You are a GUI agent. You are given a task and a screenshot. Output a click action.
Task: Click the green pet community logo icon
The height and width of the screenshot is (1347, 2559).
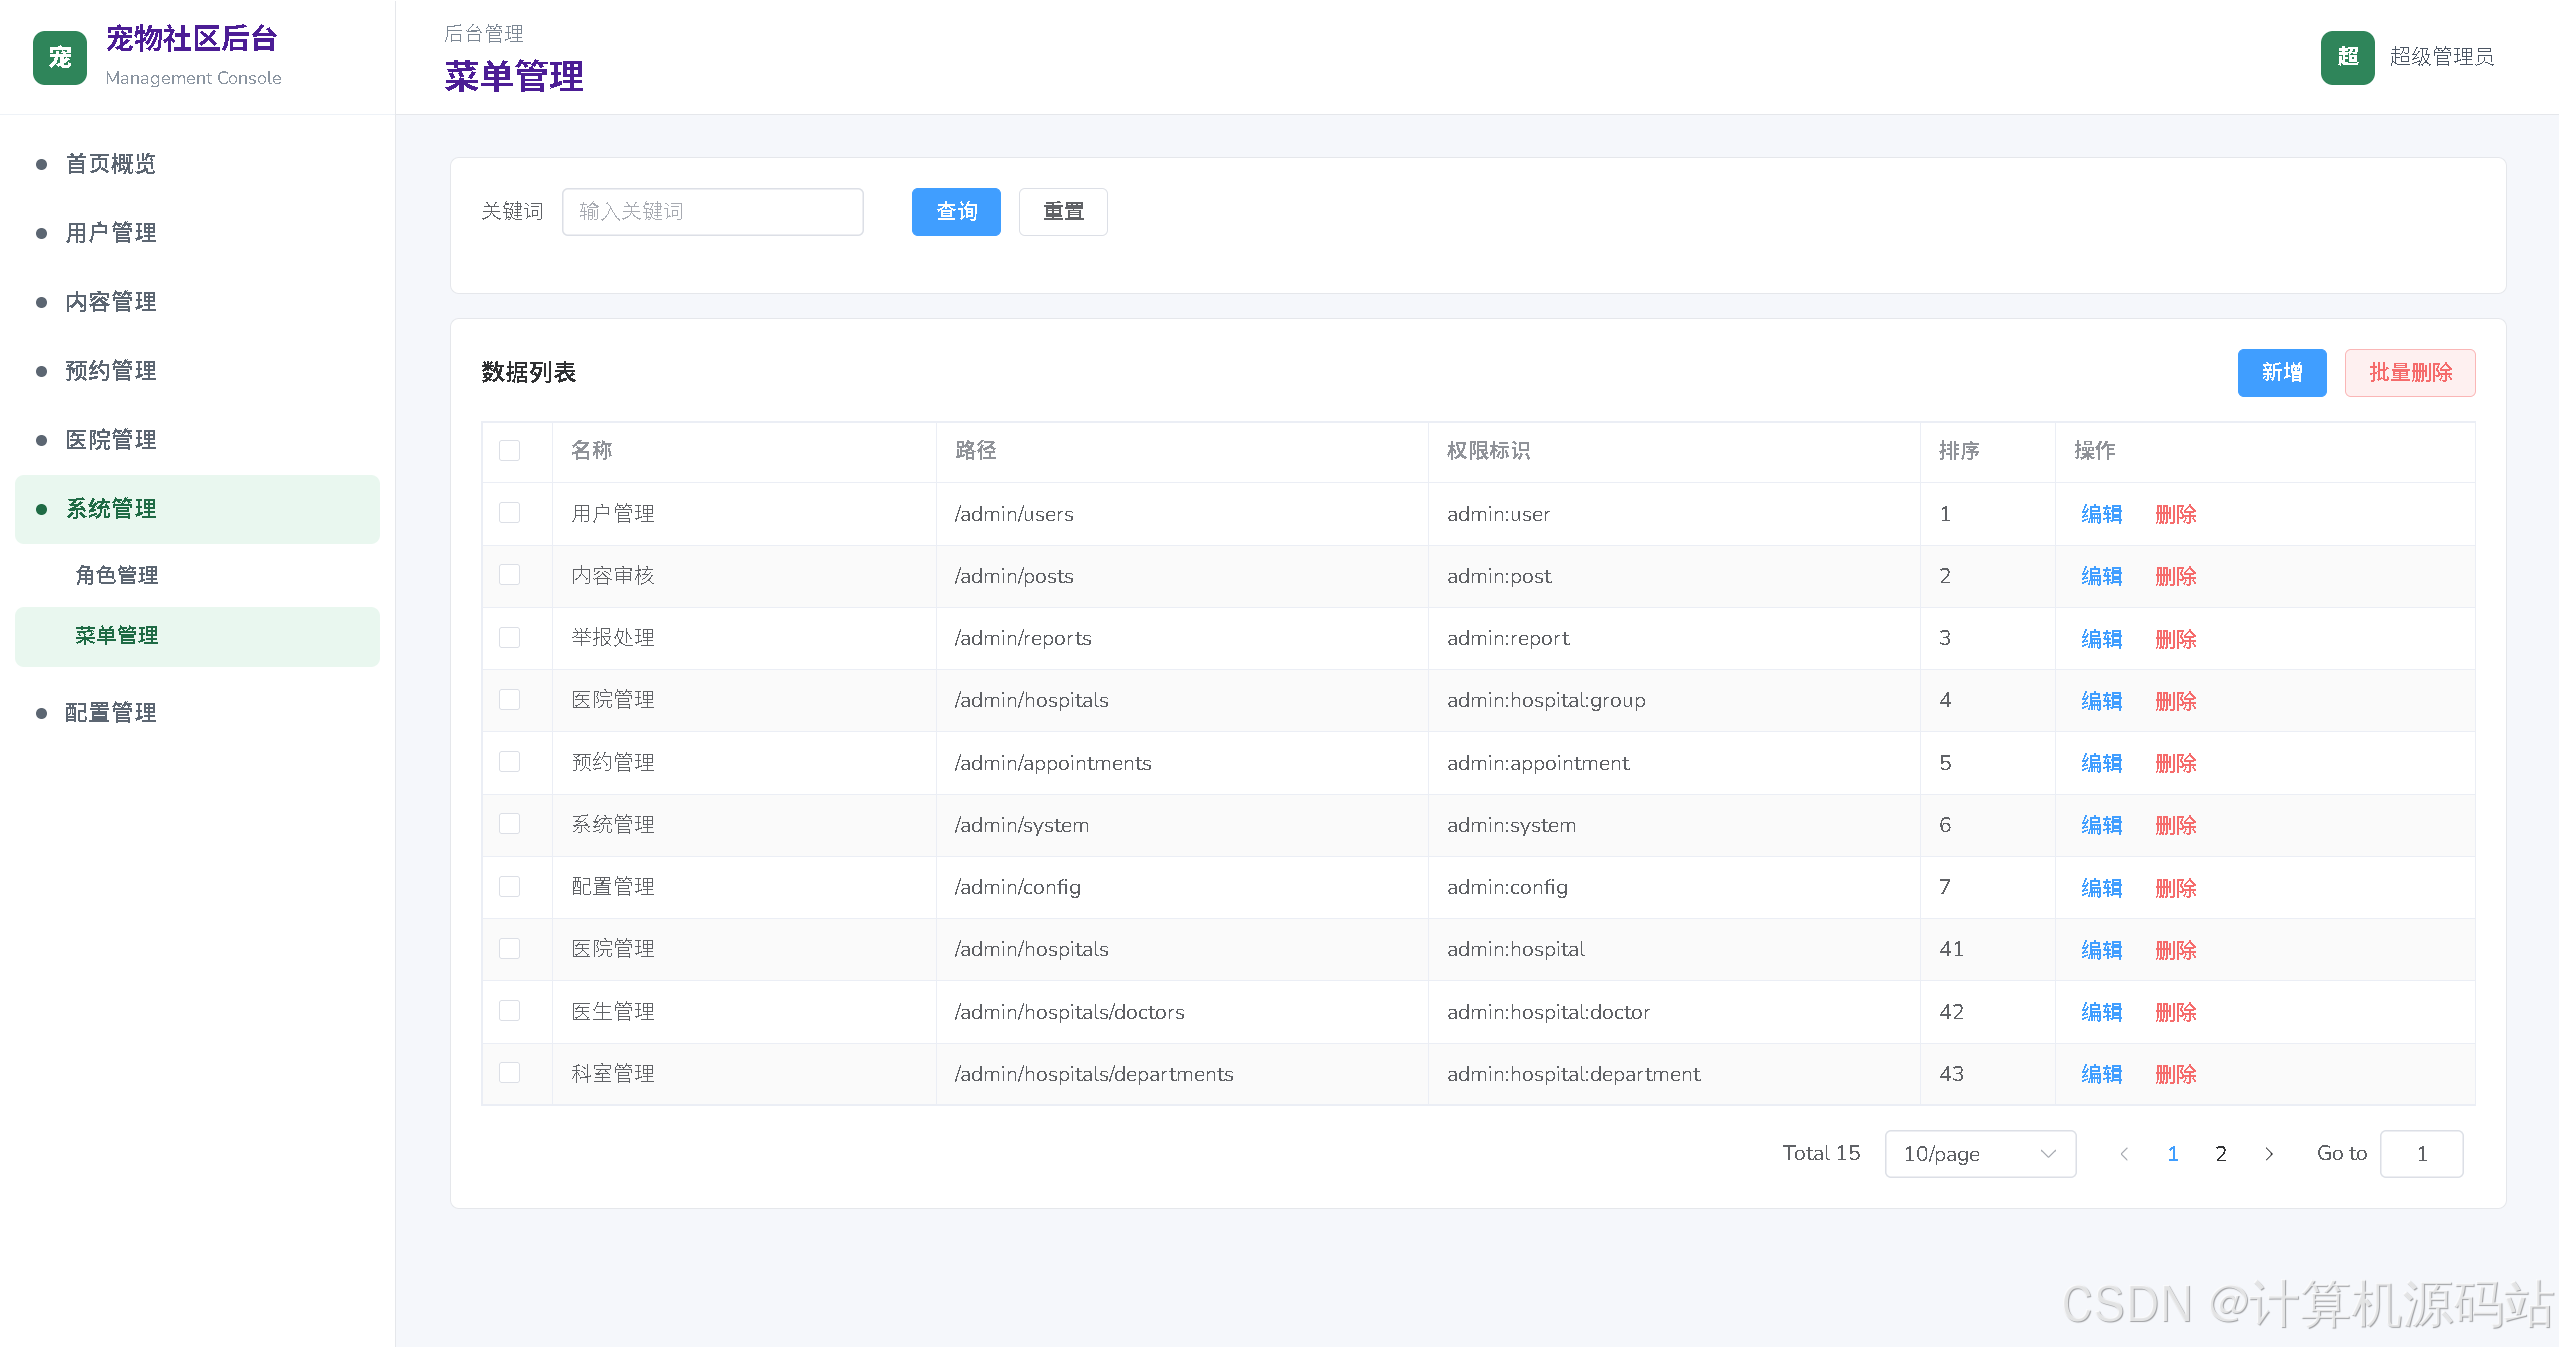60,58
